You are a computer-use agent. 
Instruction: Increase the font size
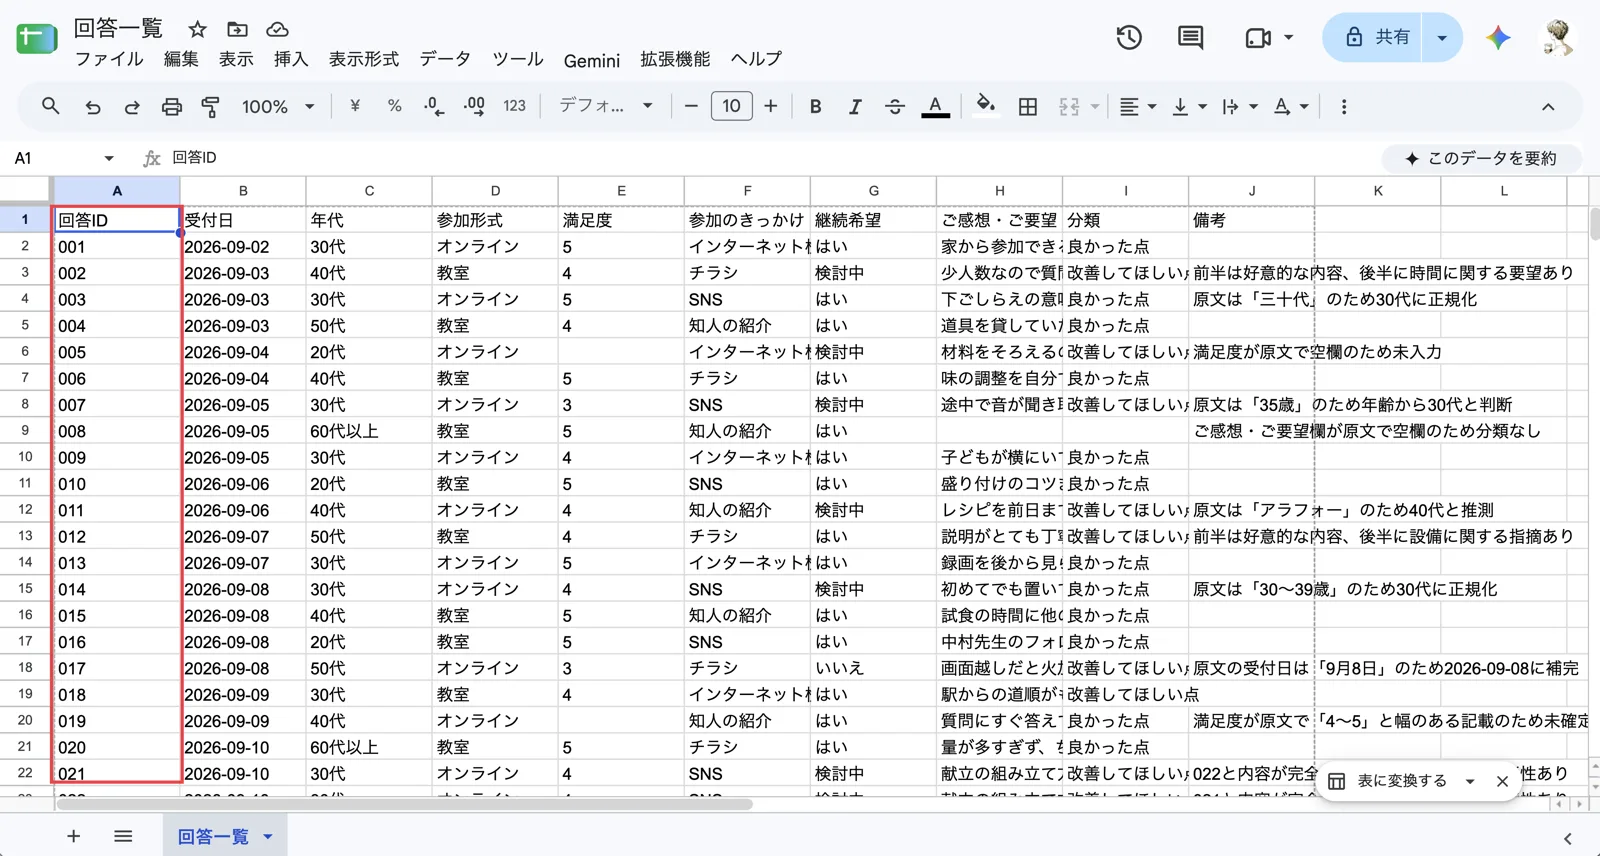[x=771, y=106]
